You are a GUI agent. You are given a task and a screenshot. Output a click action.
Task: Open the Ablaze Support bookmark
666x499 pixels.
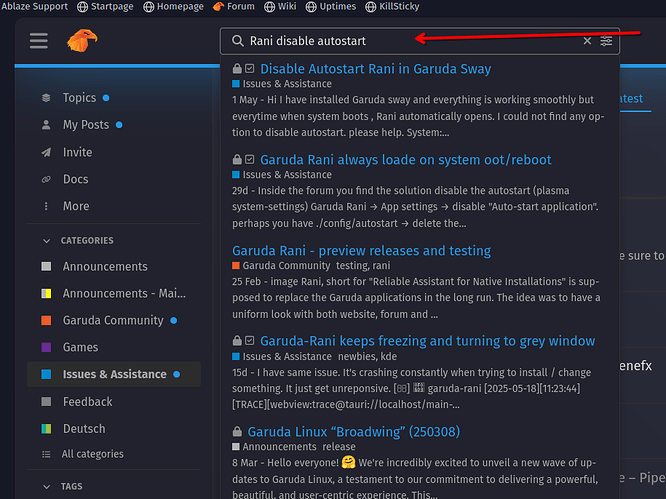34,6
